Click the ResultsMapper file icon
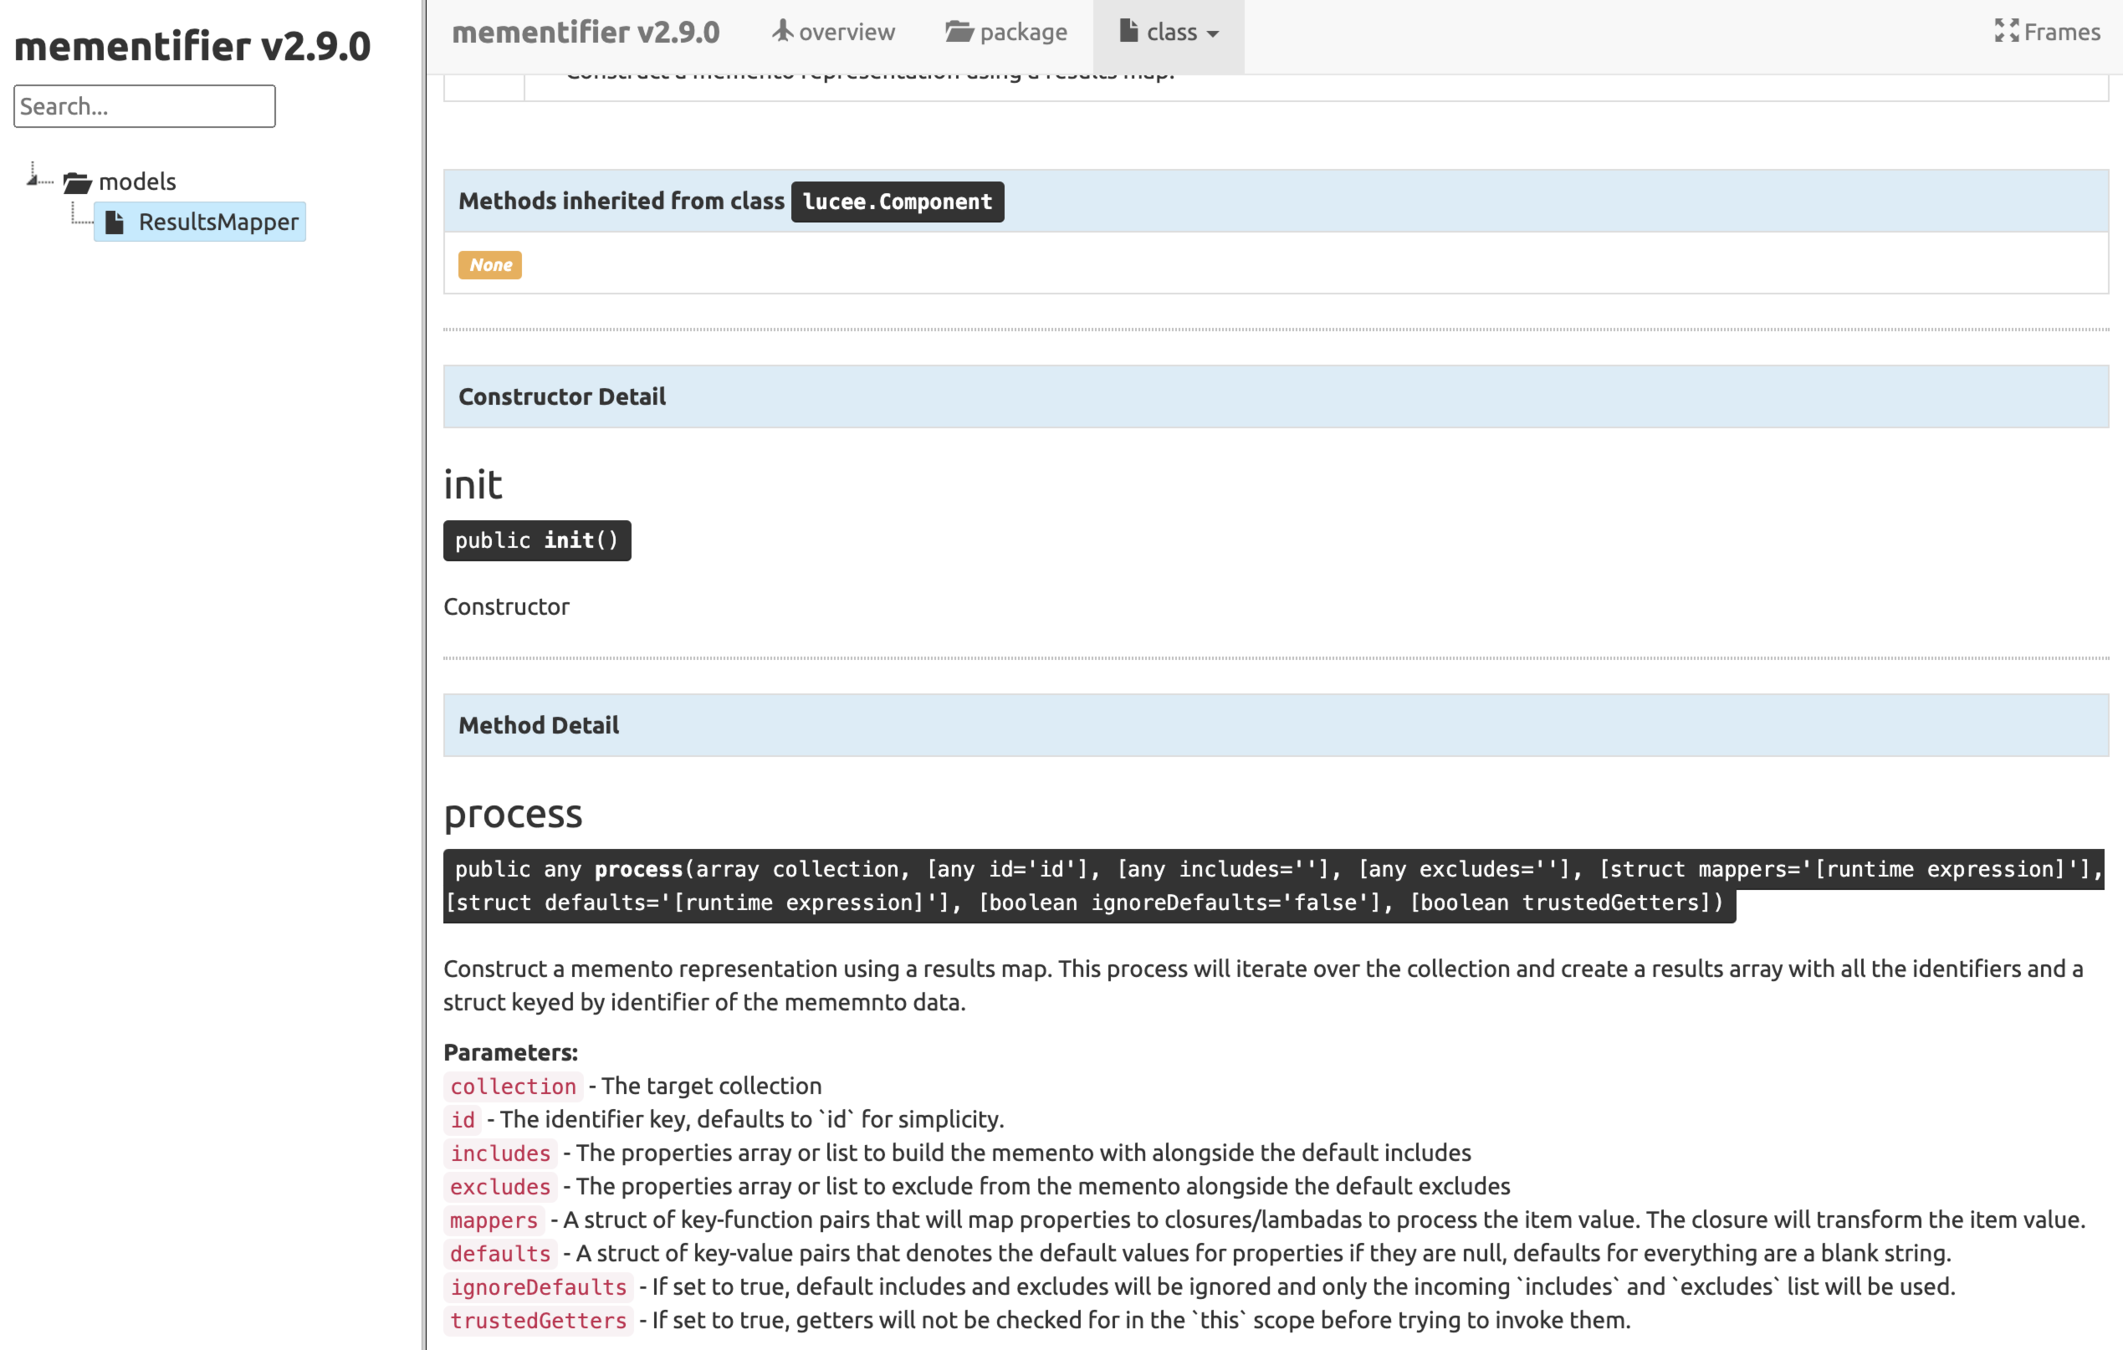2123x1350 pixels. (115, 222)
